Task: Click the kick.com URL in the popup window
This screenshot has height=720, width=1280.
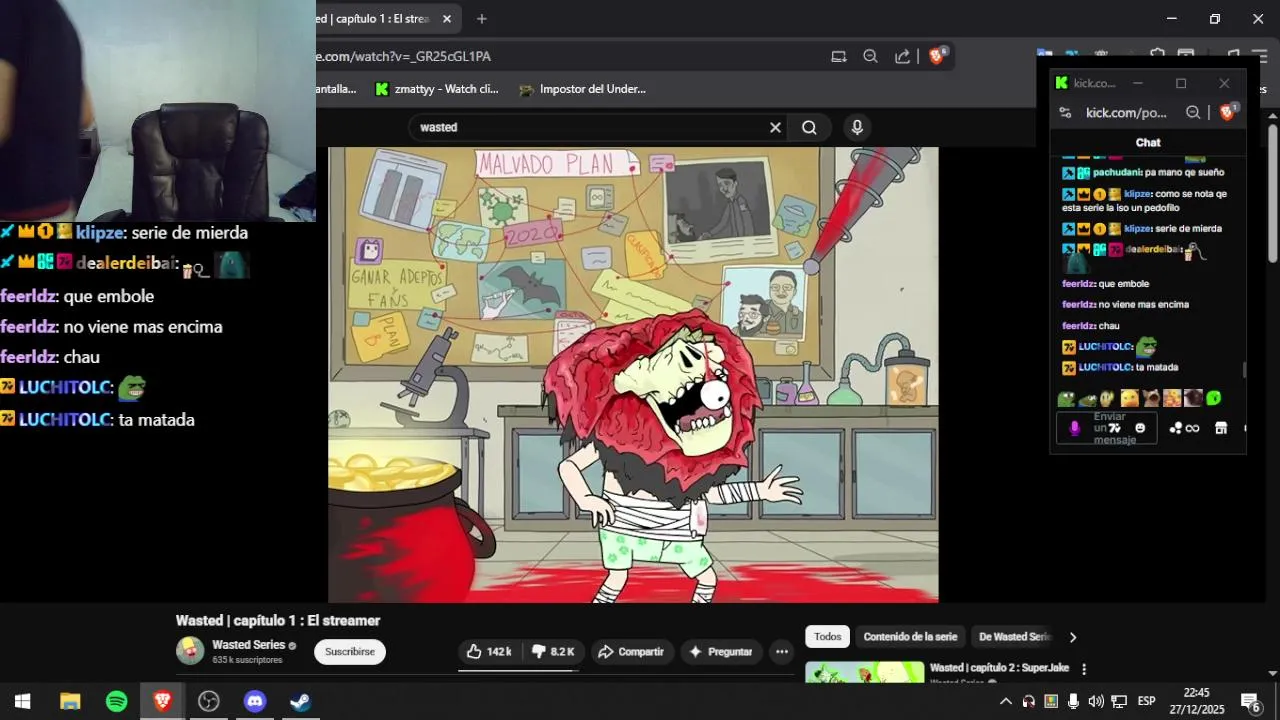Action: coord(1127,113)
